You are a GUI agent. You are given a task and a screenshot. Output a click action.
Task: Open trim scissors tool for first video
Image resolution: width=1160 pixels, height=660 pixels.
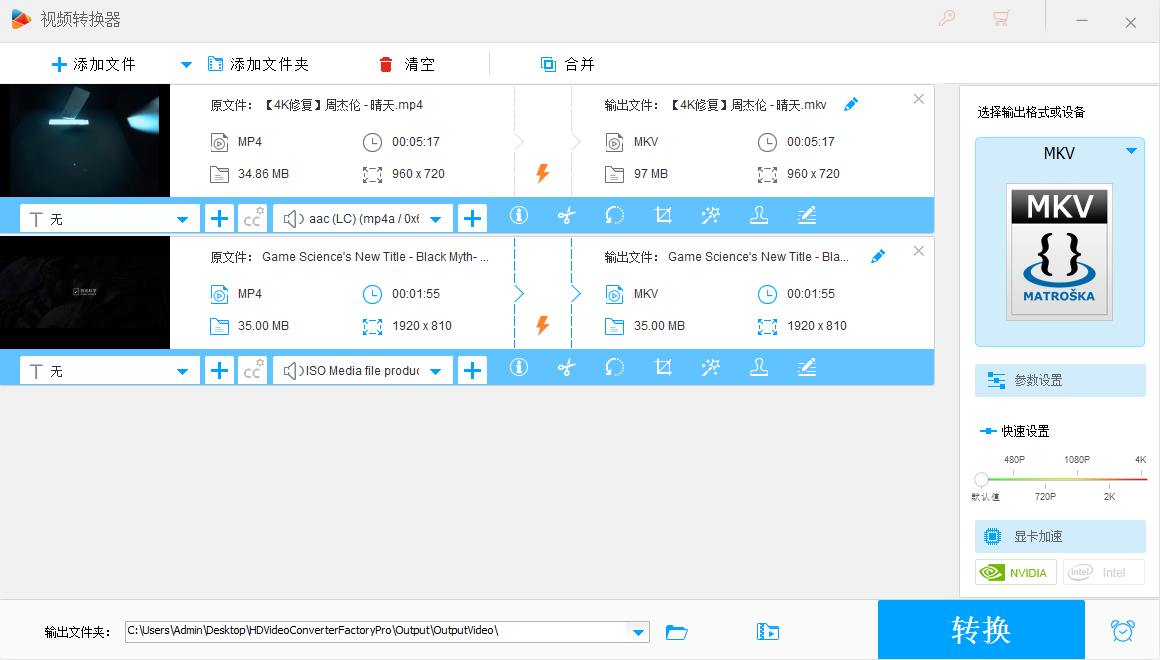[x=567, y=216]
